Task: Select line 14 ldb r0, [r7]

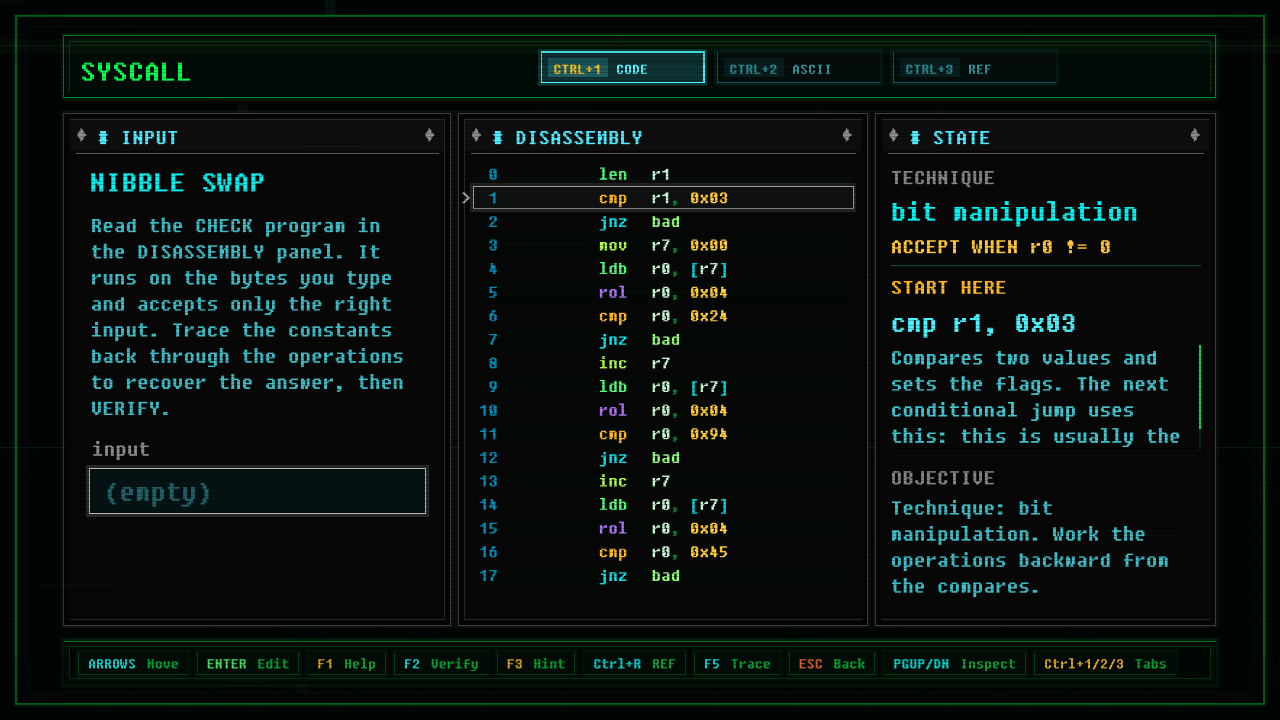Action: pyautogui.click(x=662, y=505)
